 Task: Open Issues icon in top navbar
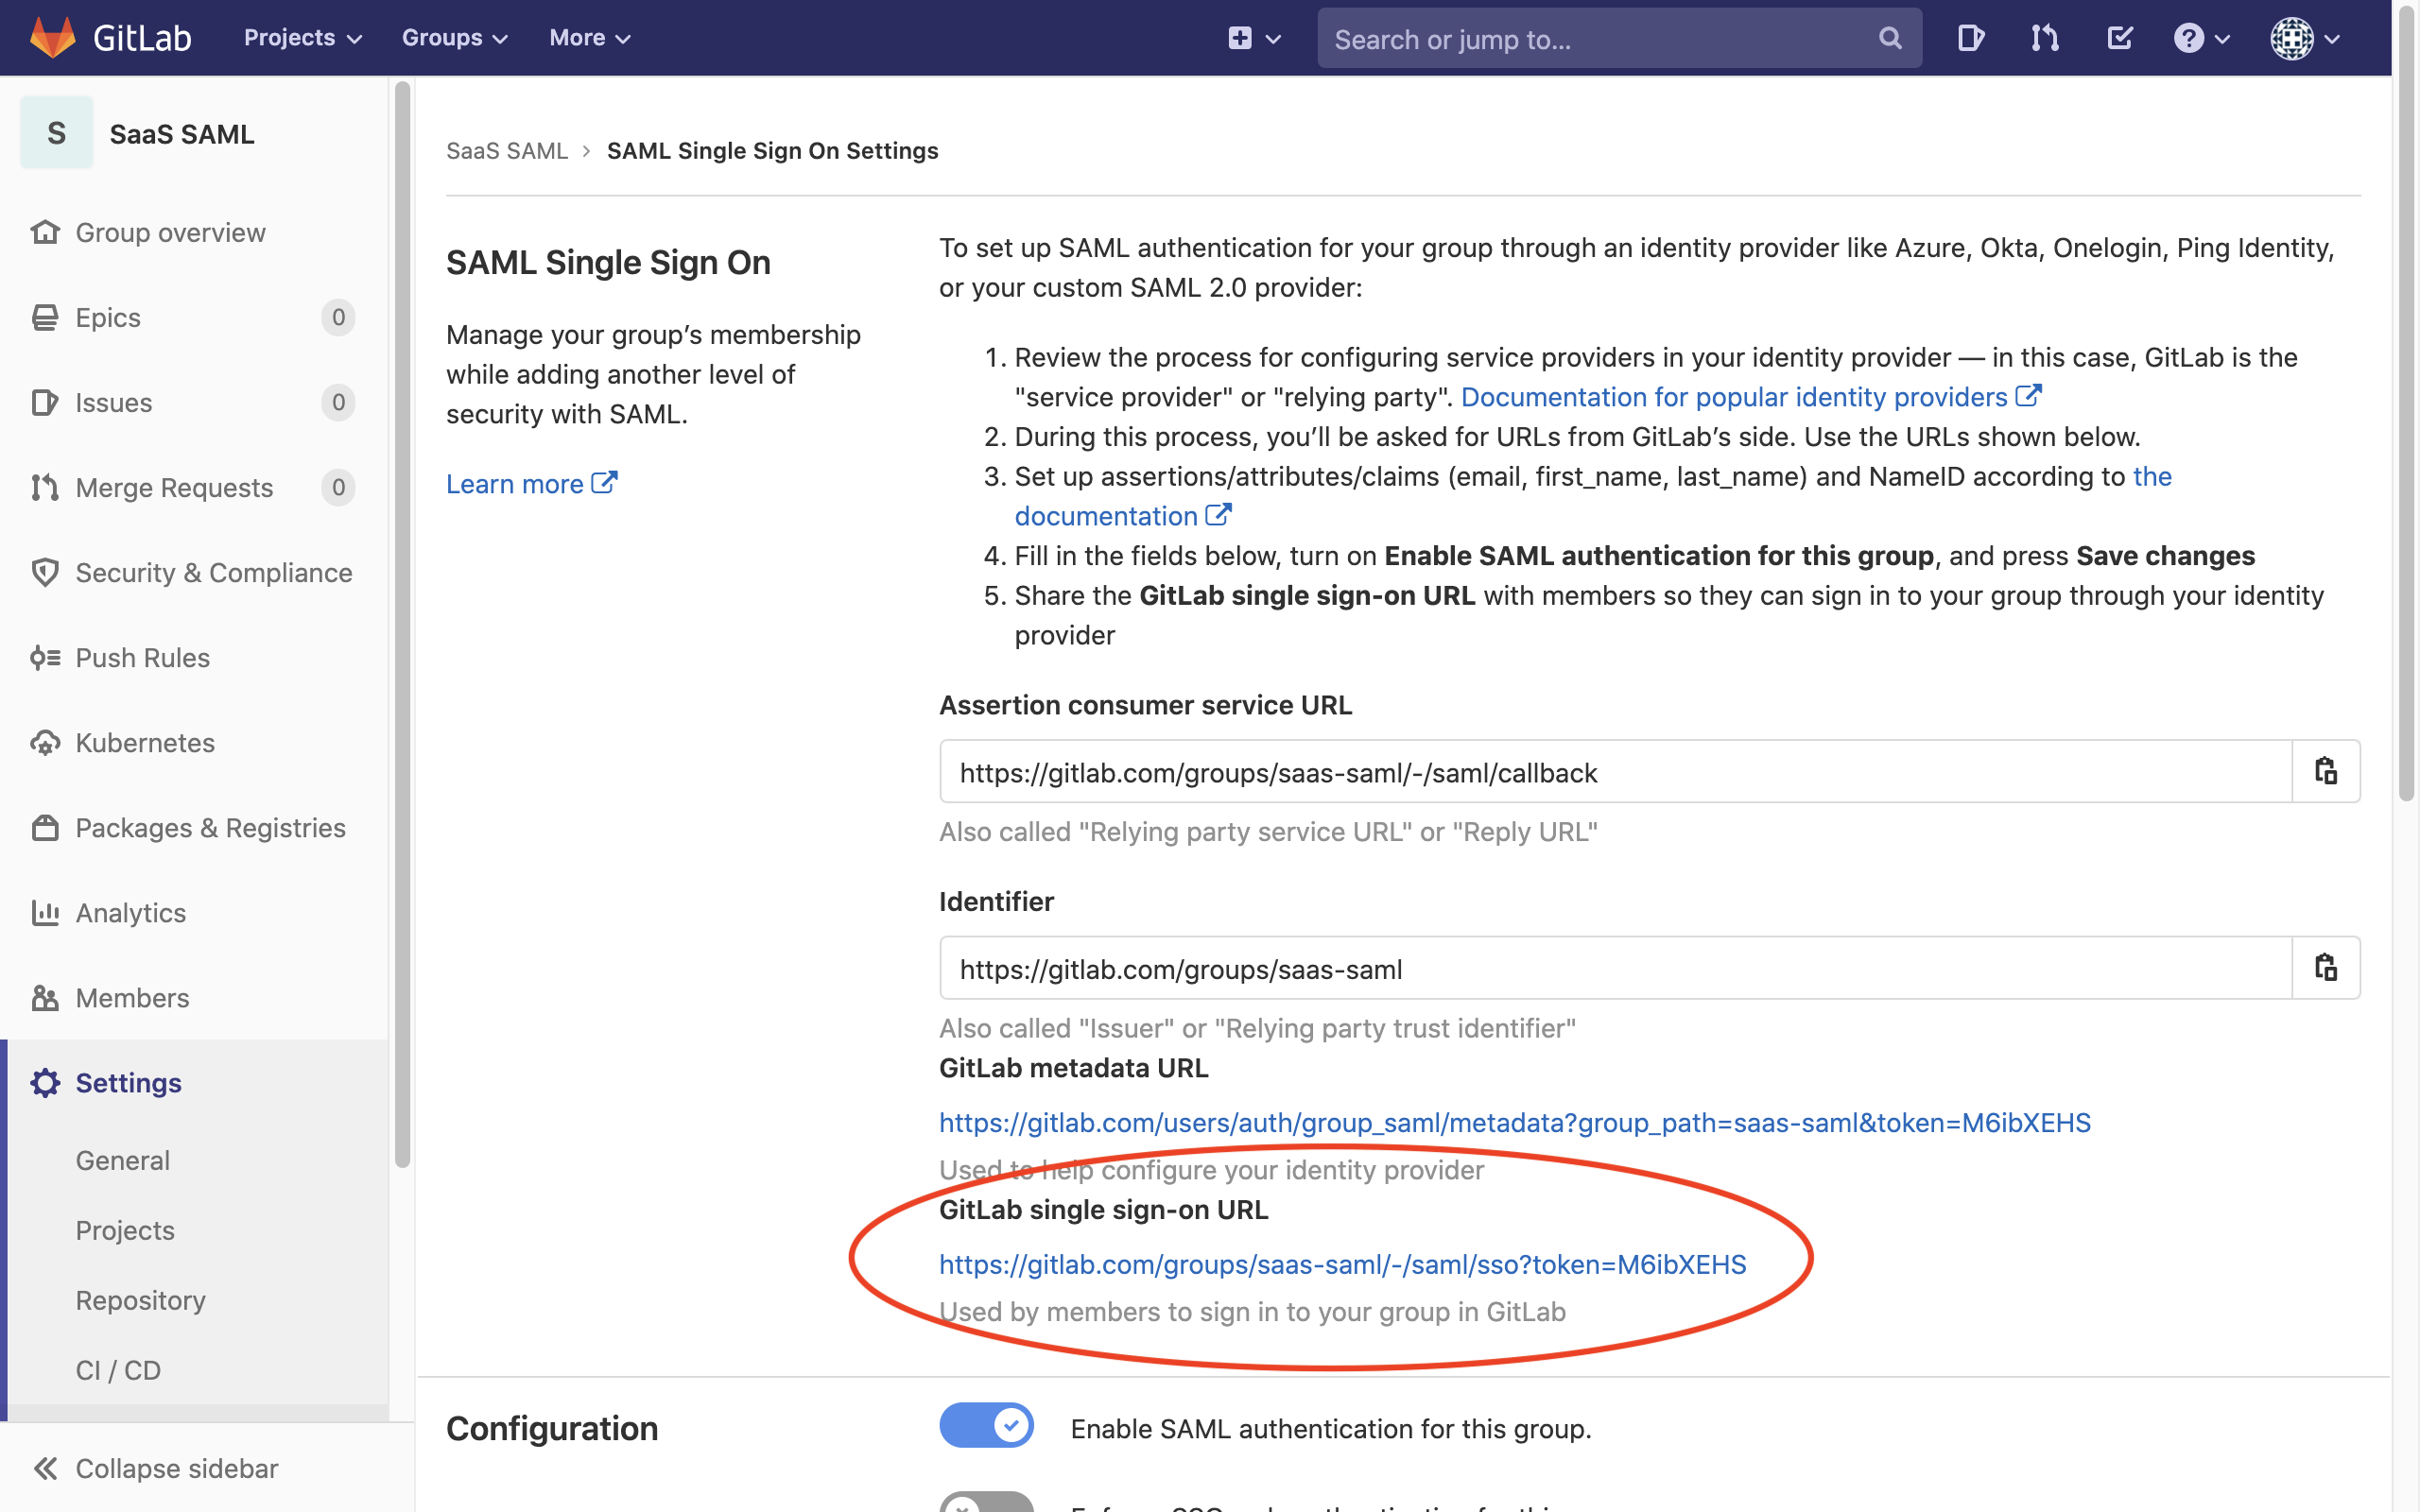(x=1970, y=38)
